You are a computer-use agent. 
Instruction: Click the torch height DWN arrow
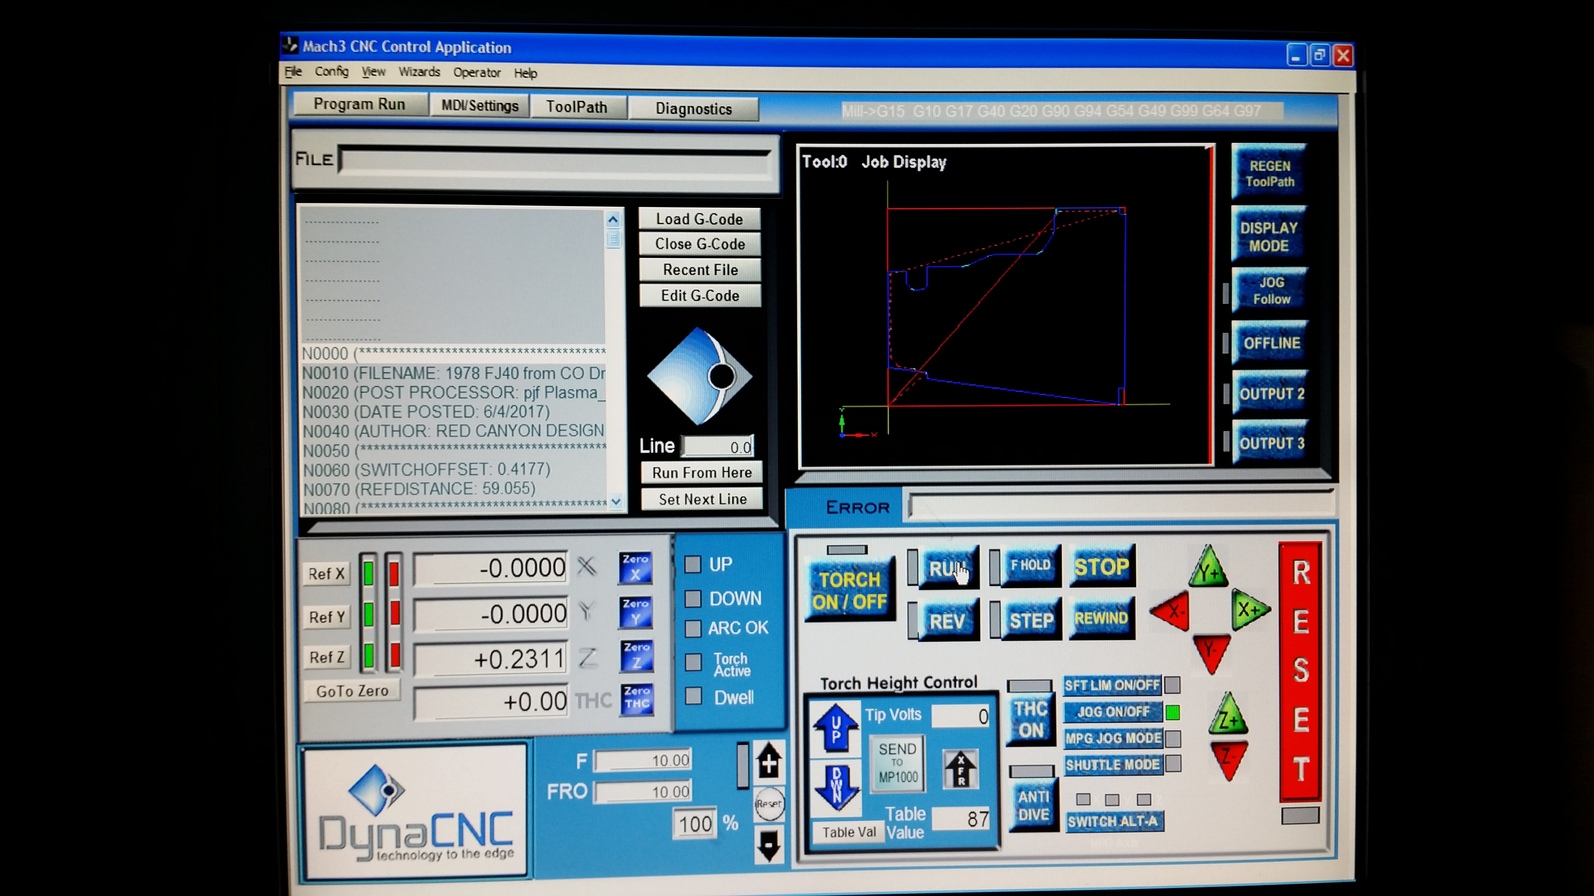pyautogui.click(x=836, y=786)
